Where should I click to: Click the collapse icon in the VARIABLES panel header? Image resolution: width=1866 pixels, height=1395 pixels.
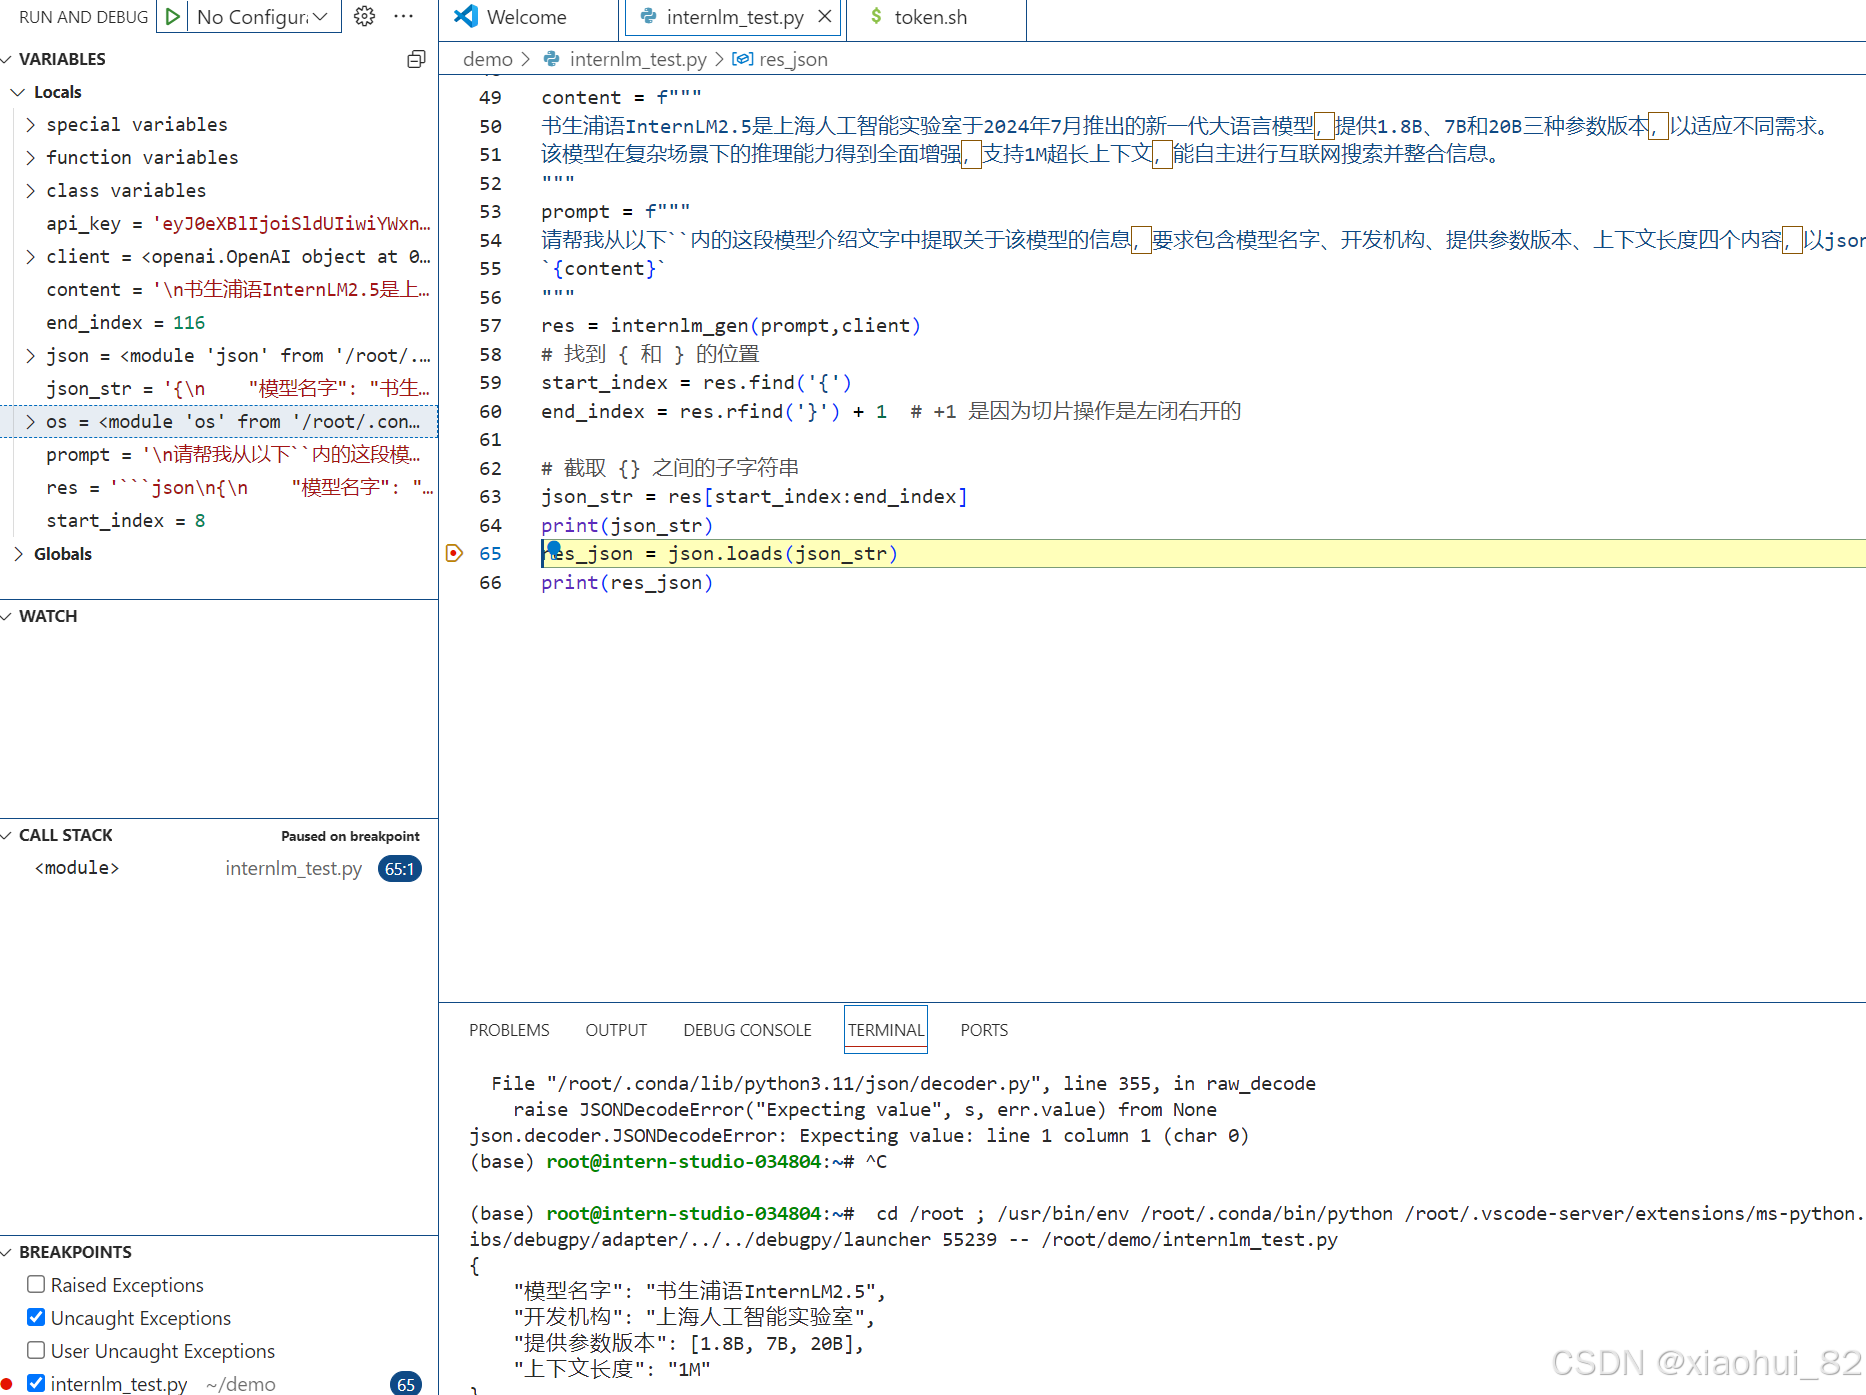tap(416, 59)
